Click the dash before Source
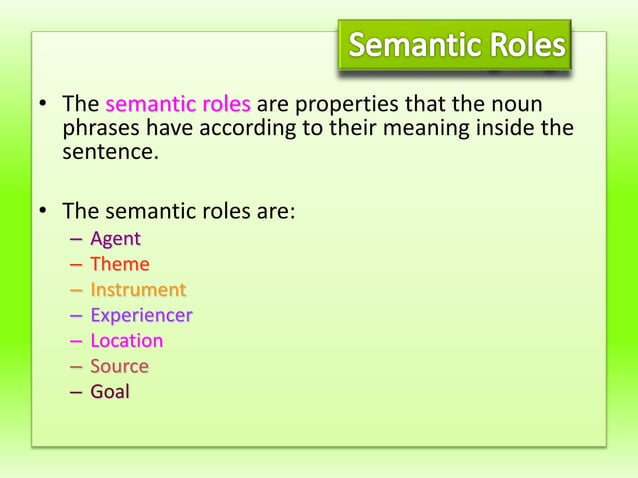Viewport: 638px width, 478px height. (76, 367)
